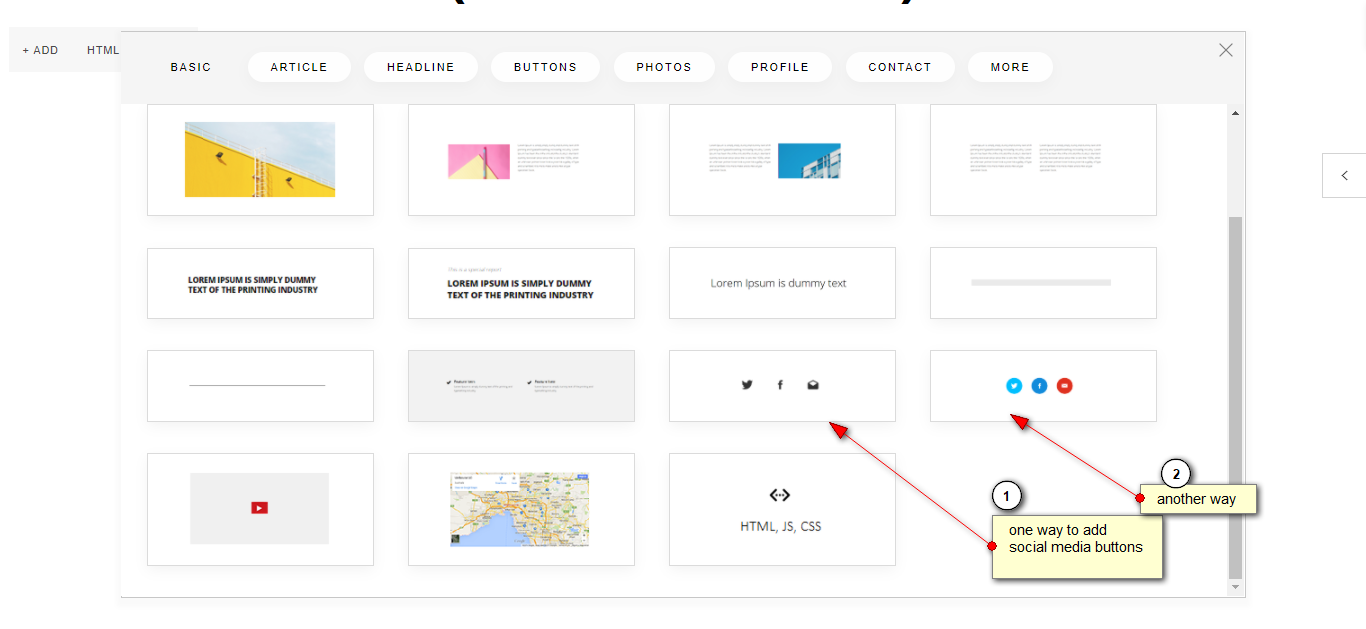Click the + ADD button
The width and height of the screenshot is (1366, 629).
pos(41,50)
